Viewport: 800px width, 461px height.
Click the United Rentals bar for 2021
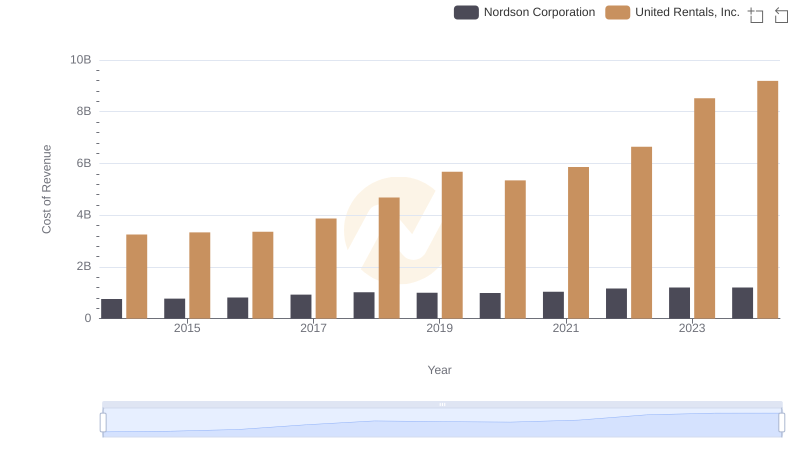(x=578, y=243)
